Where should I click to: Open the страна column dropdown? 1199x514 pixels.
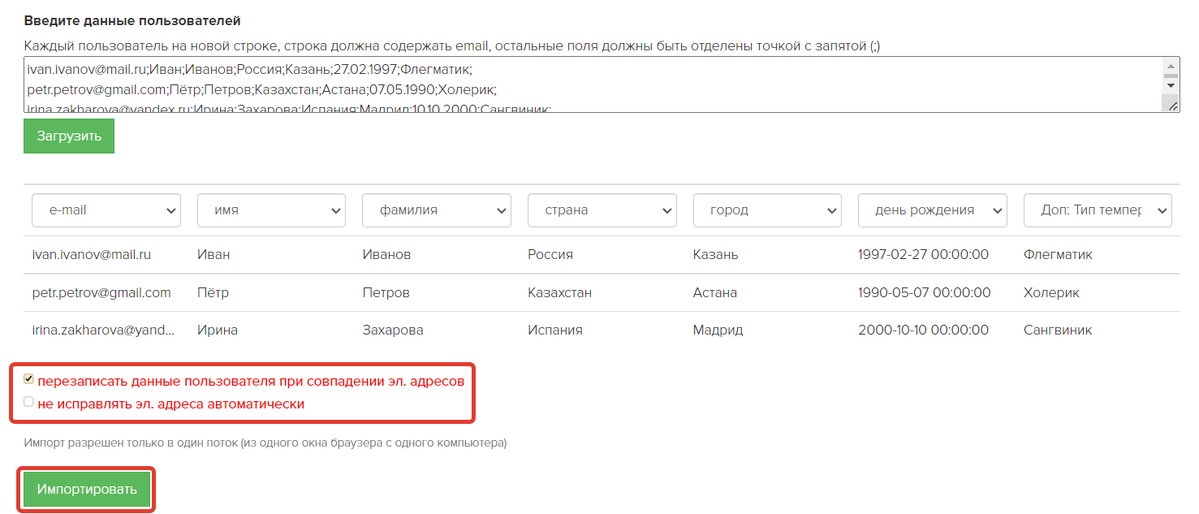click(x=602, y=210)
